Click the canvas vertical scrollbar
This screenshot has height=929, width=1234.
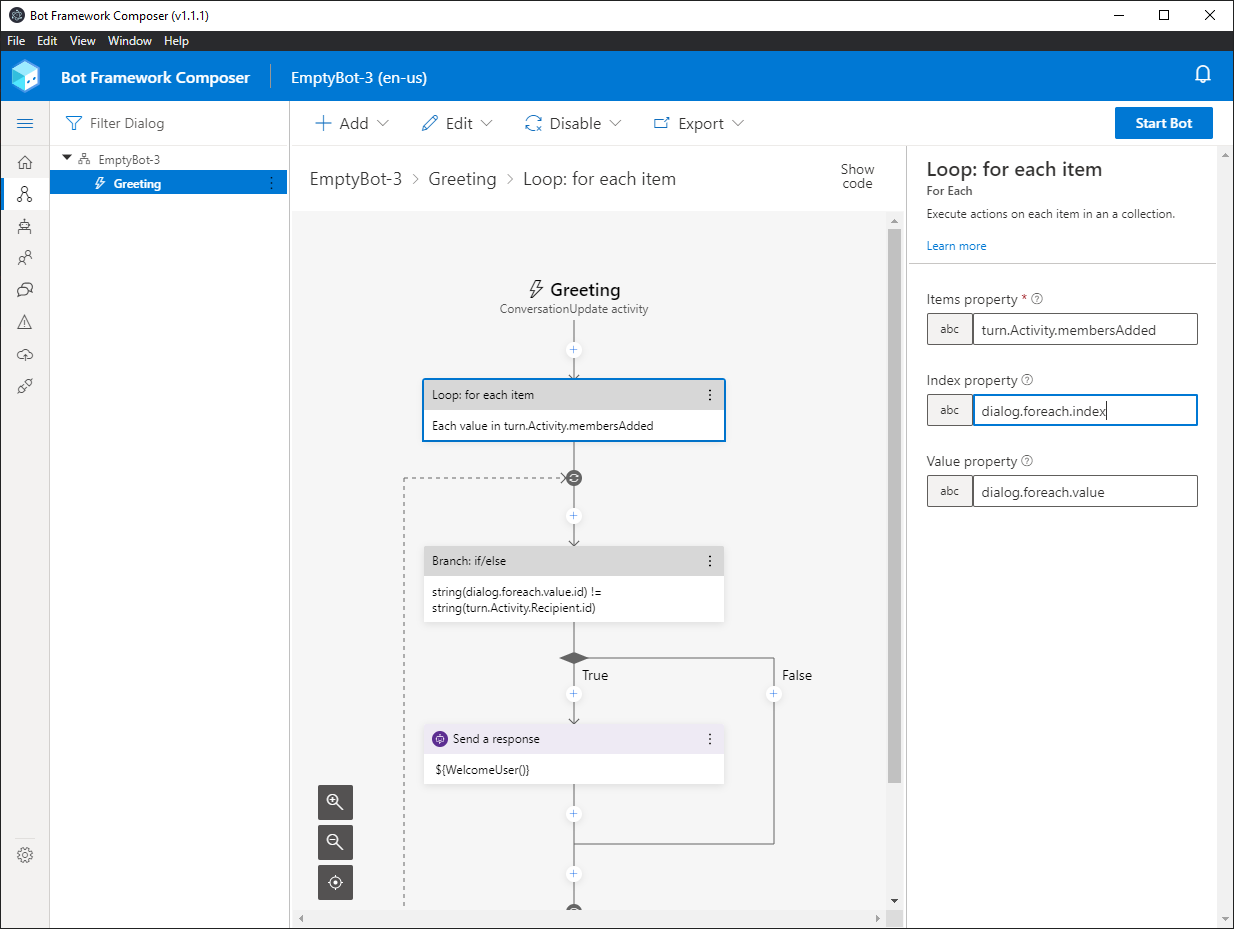[x=895, y=505]
